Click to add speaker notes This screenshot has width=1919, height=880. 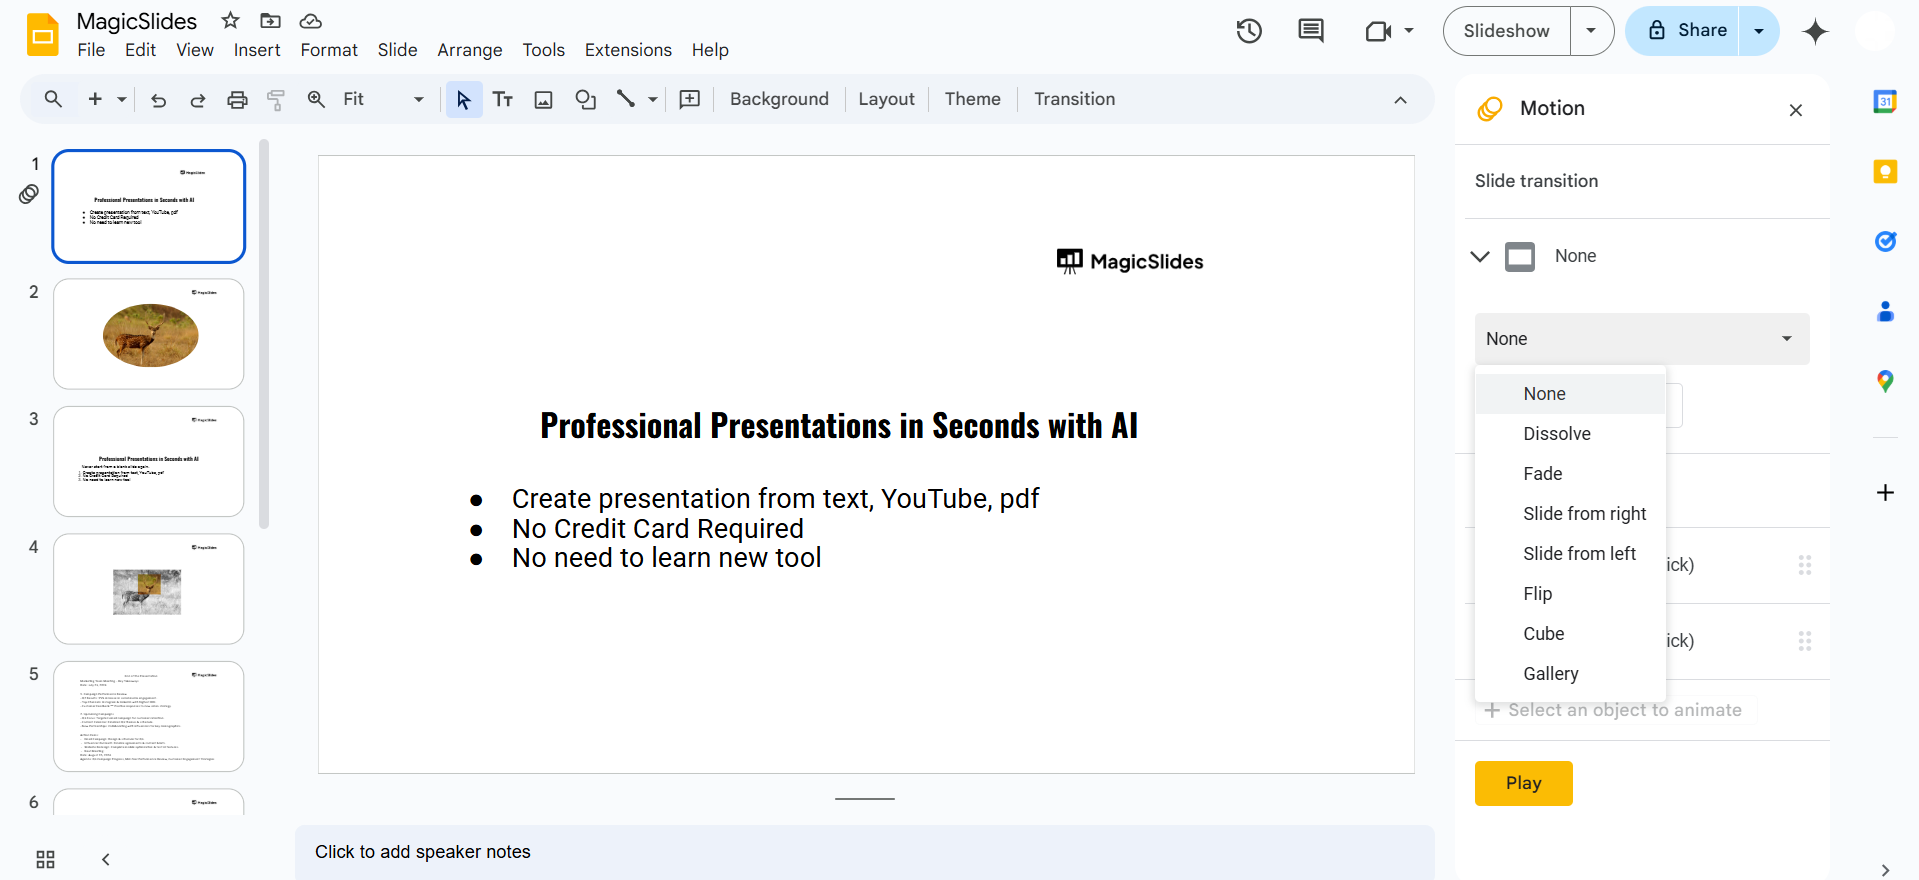point(864,852)
